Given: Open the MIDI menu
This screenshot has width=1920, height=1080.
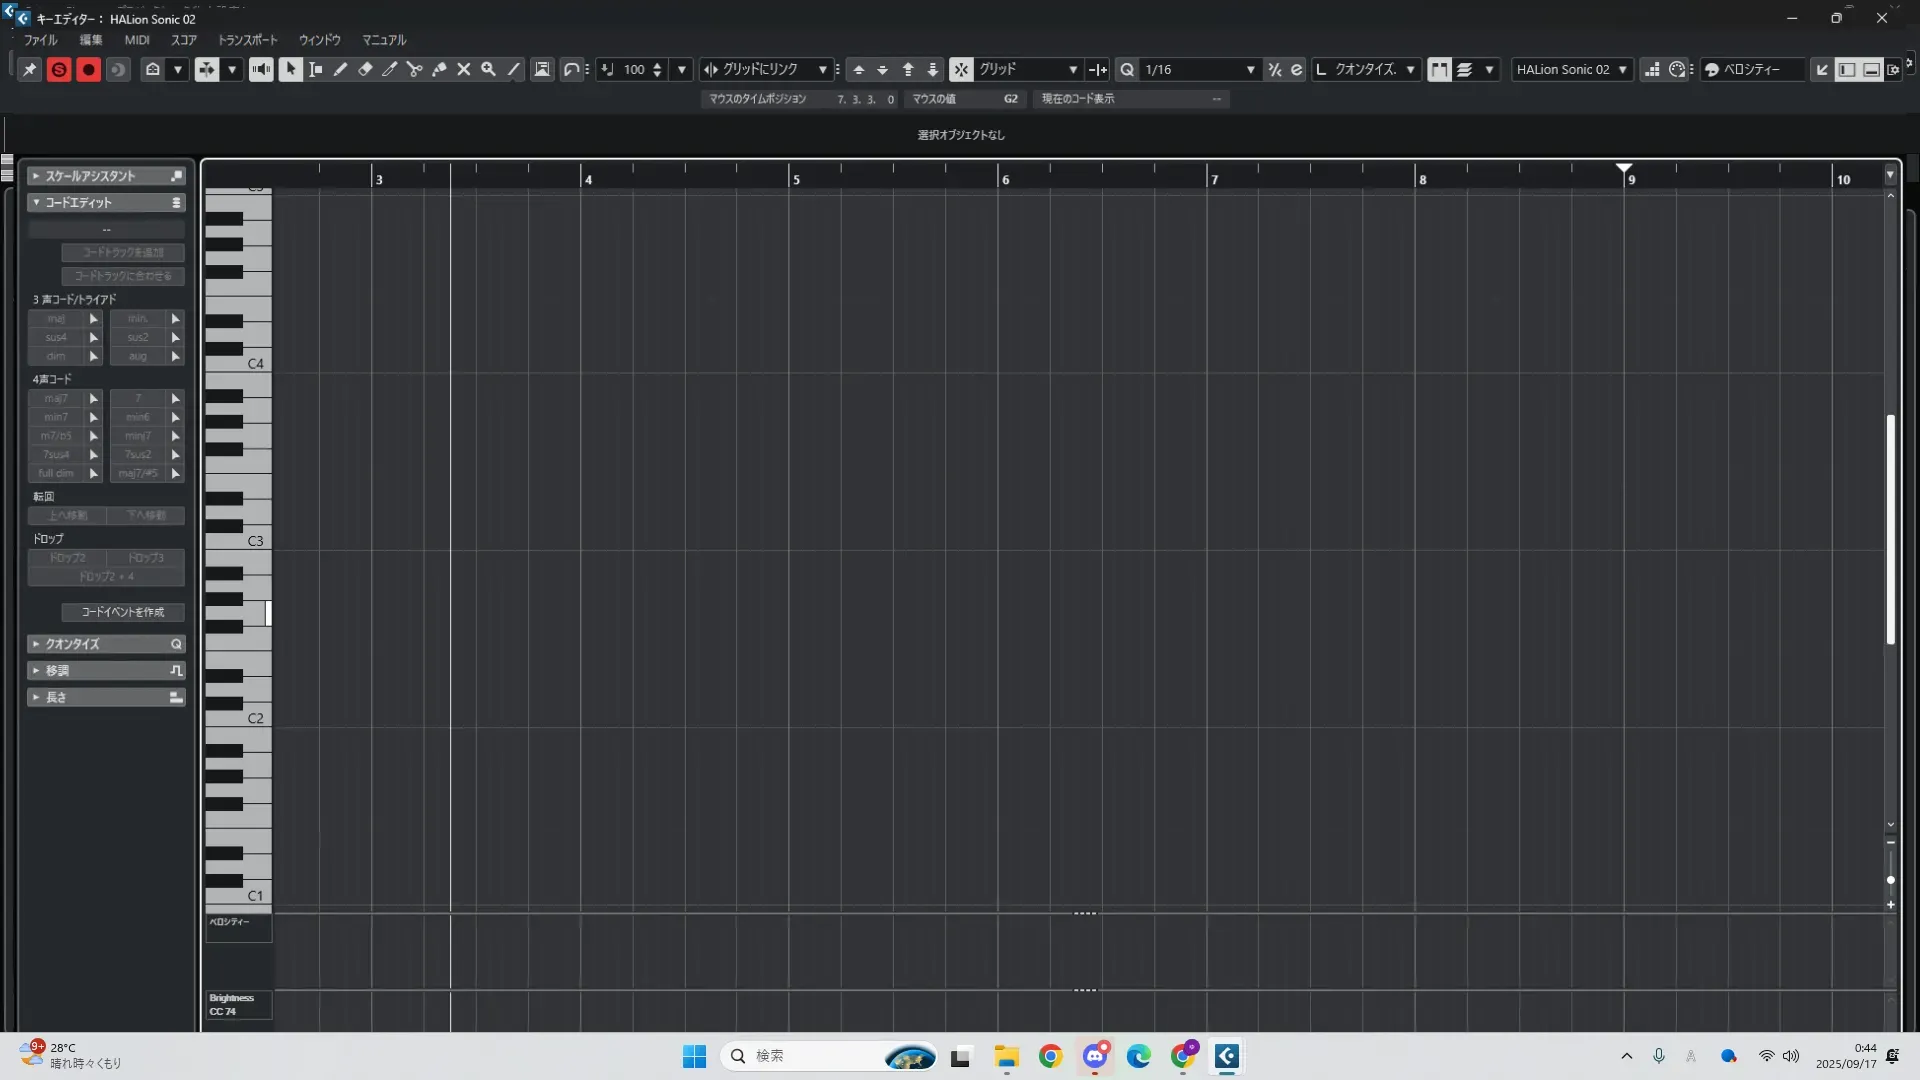Looking at the screenshot, I should pos(137,40).
